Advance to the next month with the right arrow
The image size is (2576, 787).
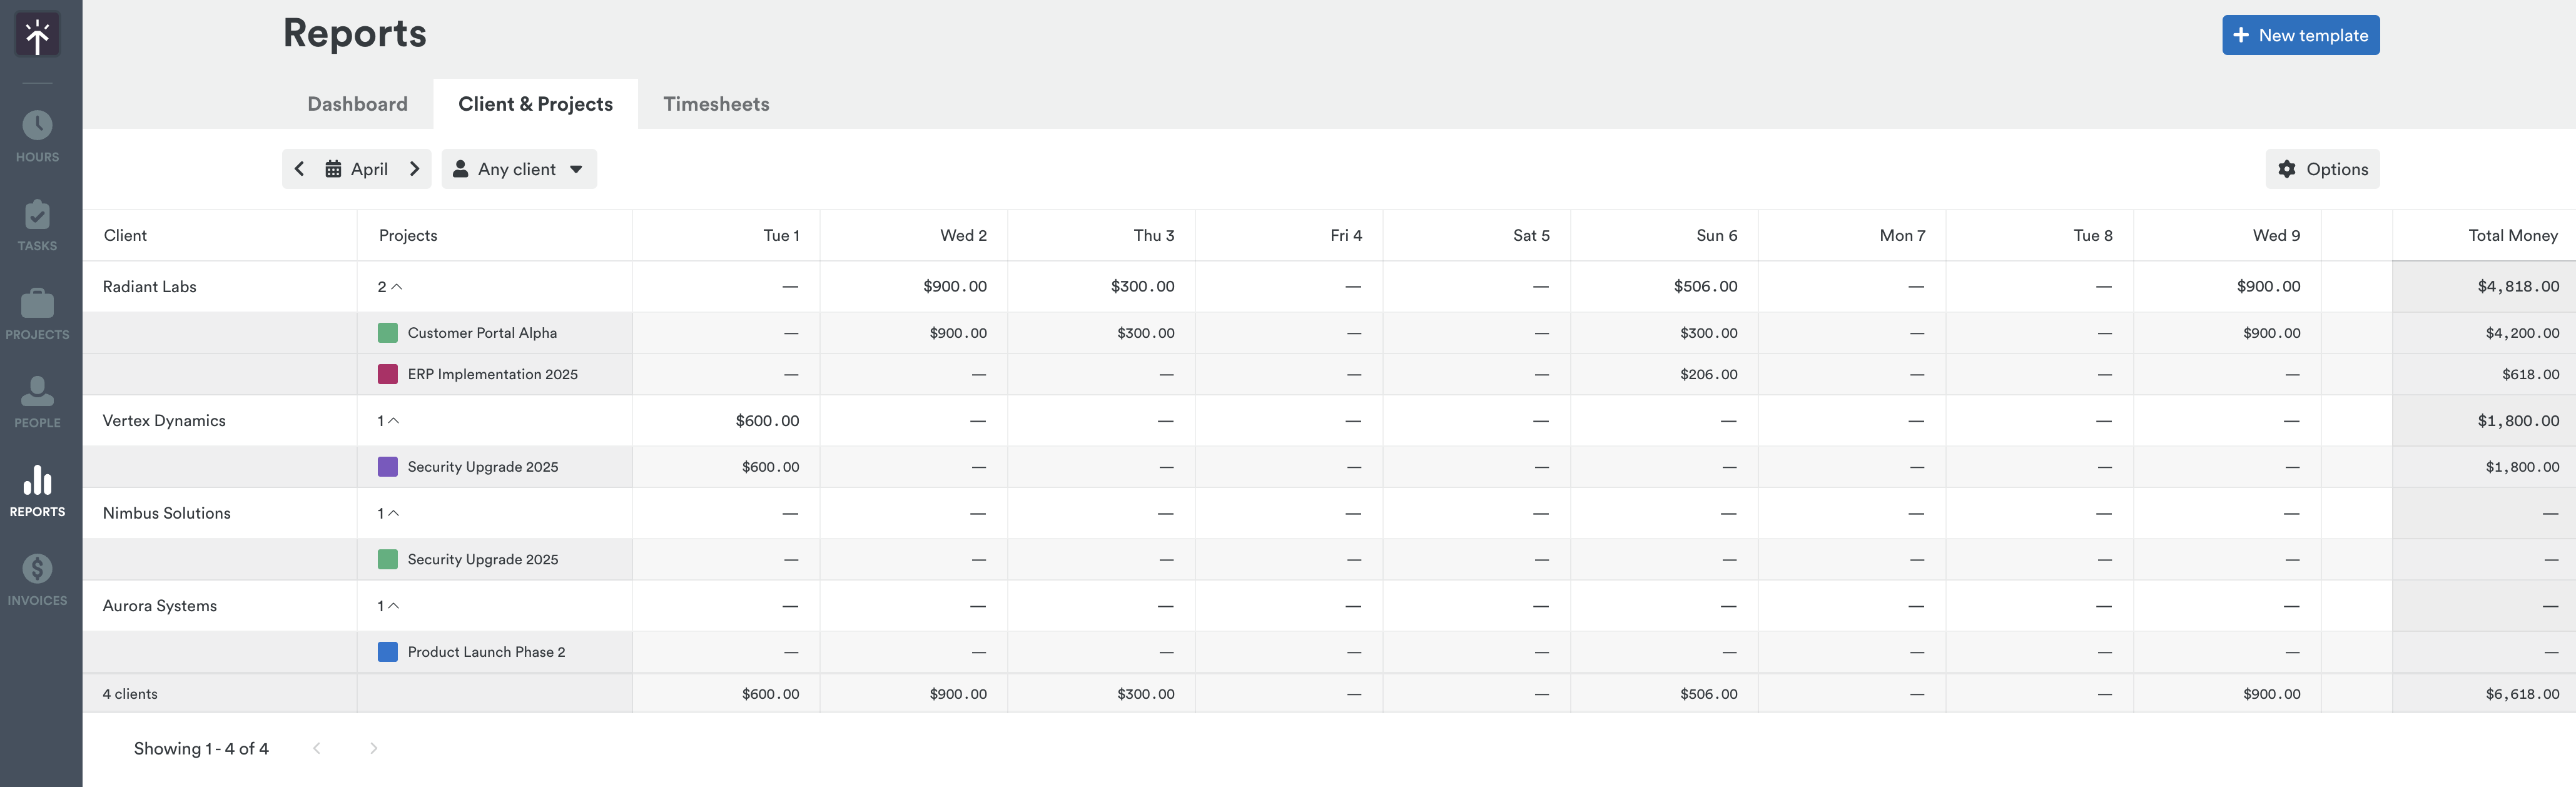pyautogui.click(x=414, y=169)
